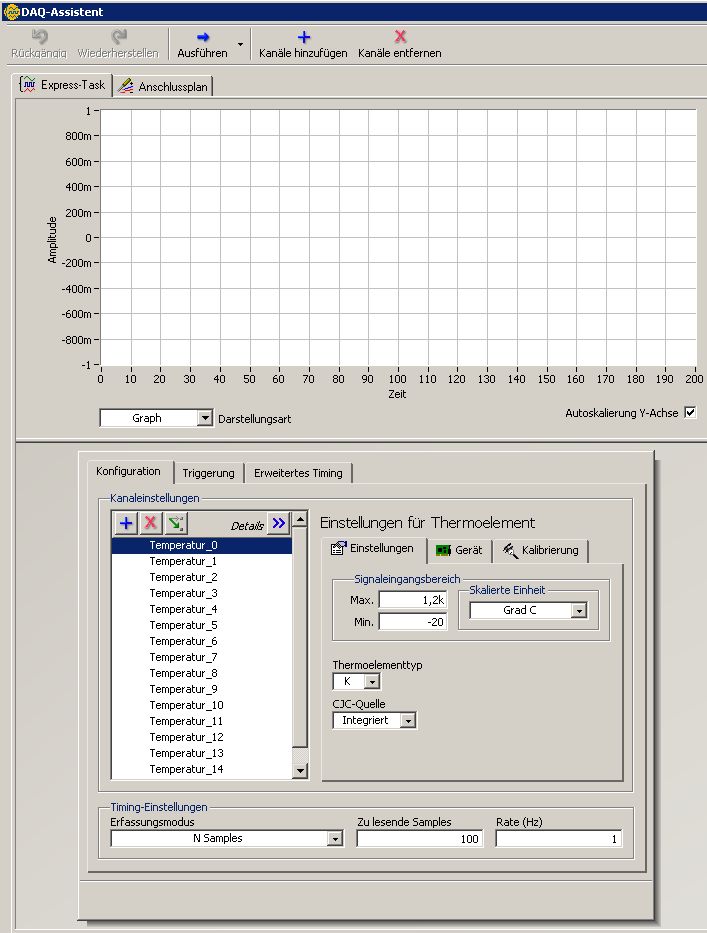
Task: Open the Gerät sub-tab
Action: [x=459, y=550]
